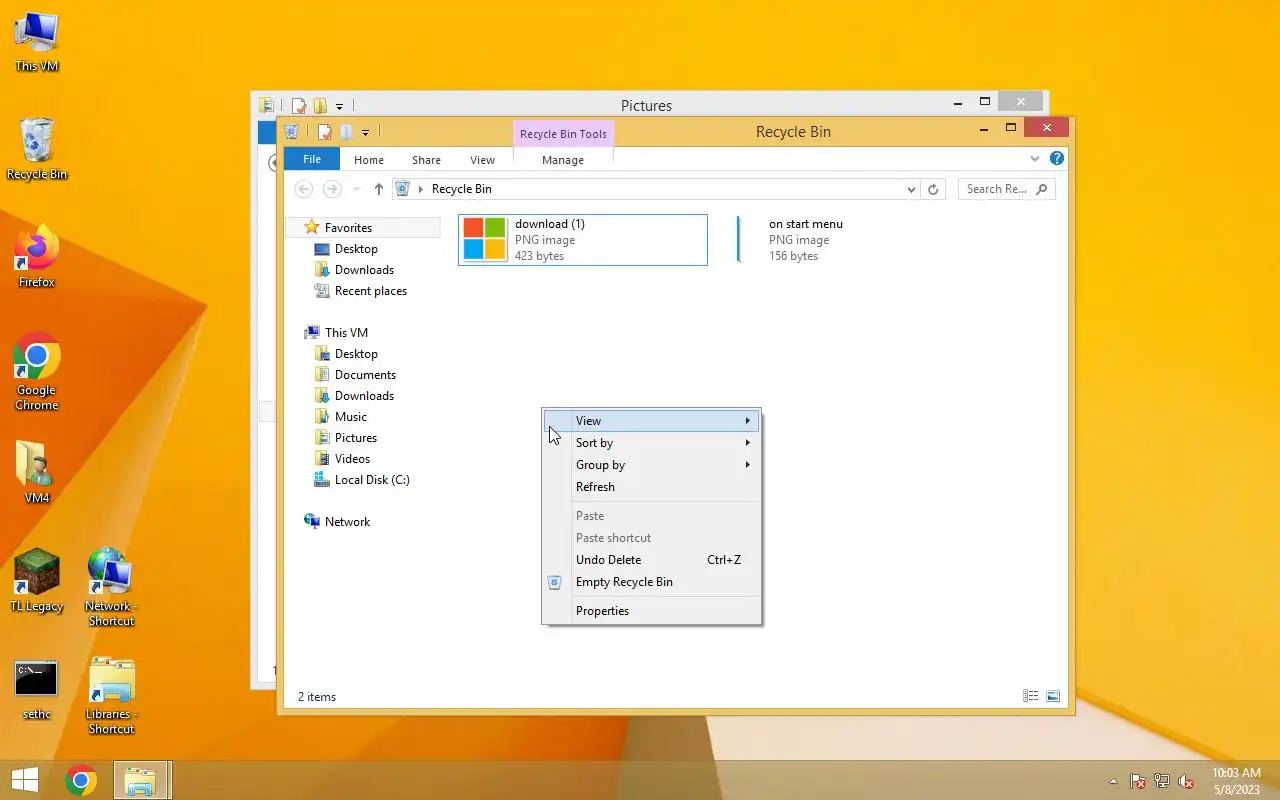Select This VM in the navigation pane

[346, 333]
